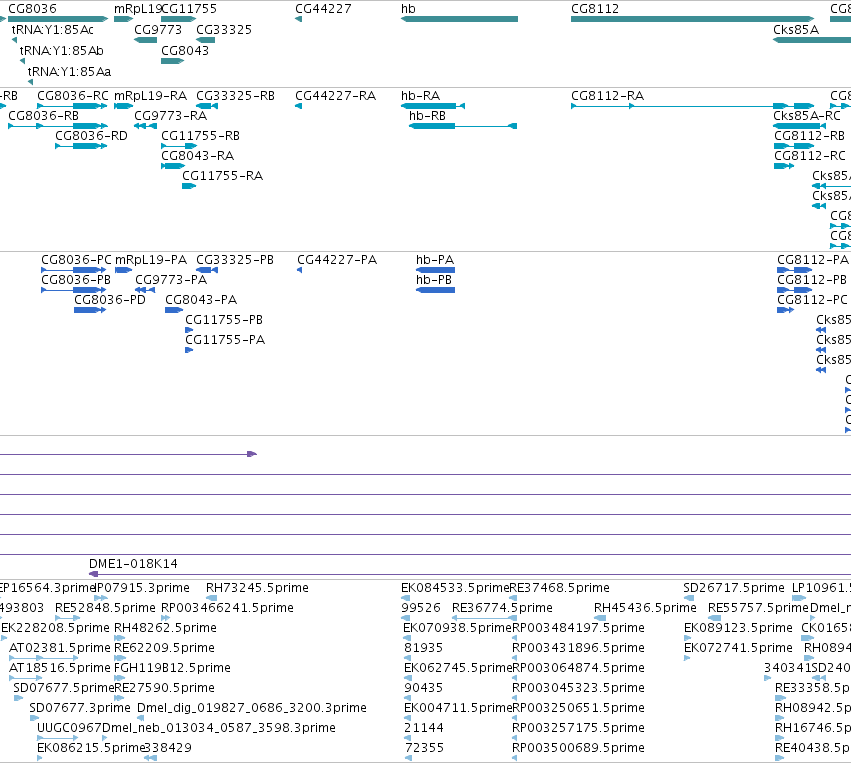Click the RE27590.5prime EST label

pyautogui.click(x=164, y=689)
